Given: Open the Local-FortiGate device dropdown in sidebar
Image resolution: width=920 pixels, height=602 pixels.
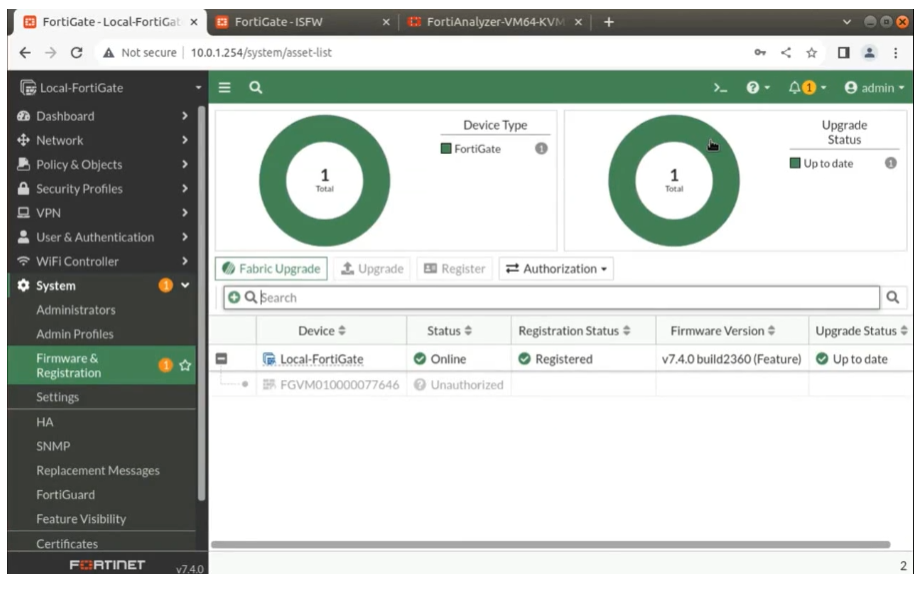Looking at the screenshot, I should pos(109,87).
